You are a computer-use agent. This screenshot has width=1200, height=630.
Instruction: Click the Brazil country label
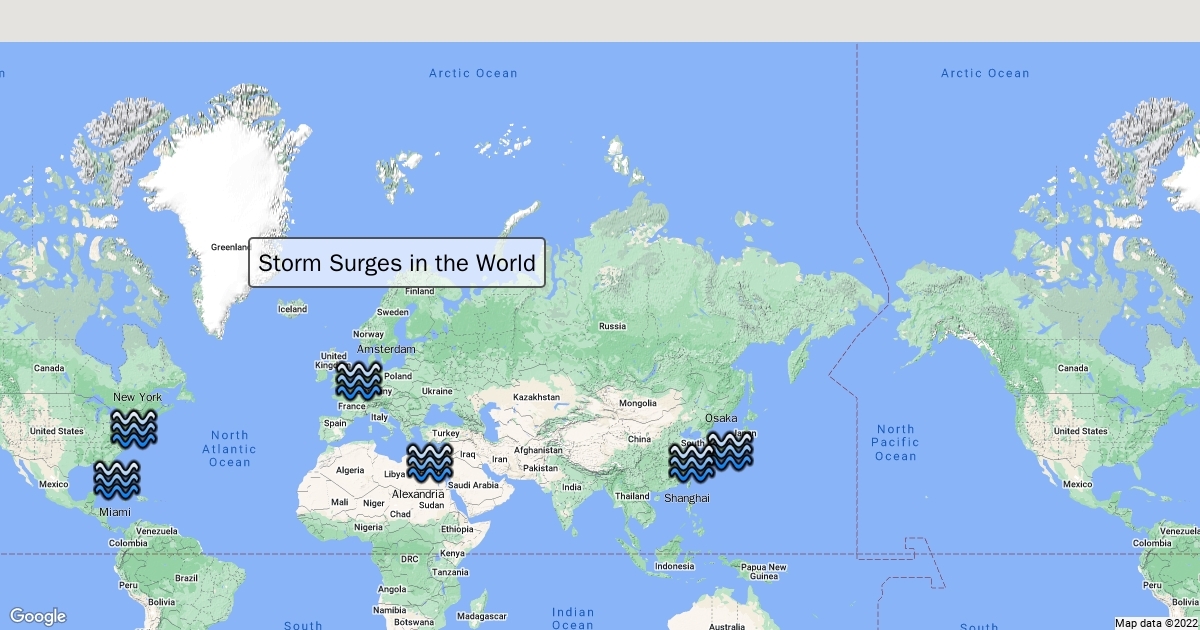coord(187,578)
